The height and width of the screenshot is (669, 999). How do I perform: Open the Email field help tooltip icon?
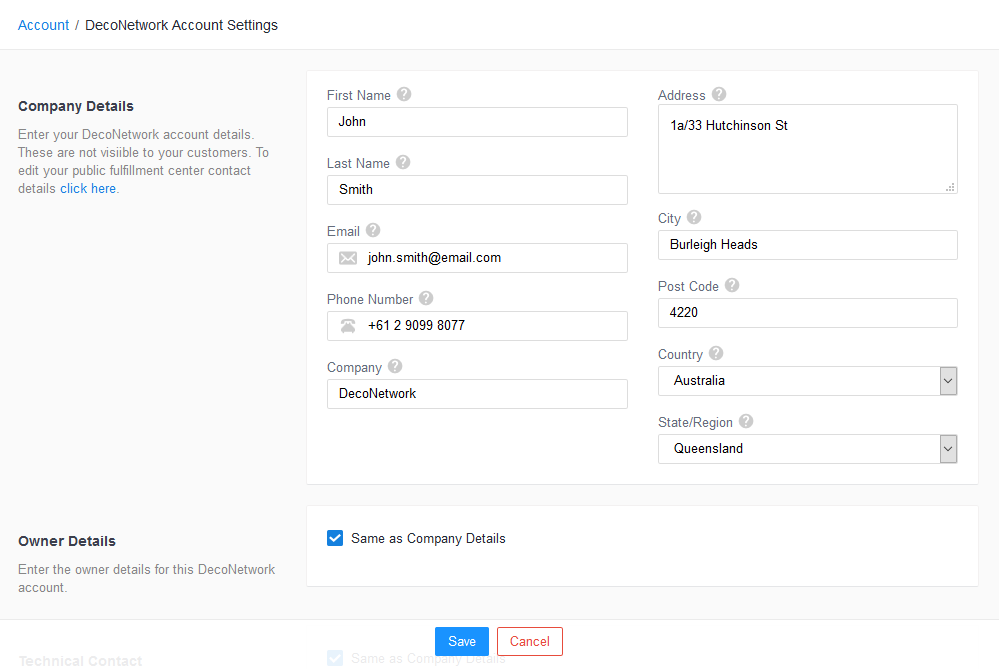pos(372,230)
